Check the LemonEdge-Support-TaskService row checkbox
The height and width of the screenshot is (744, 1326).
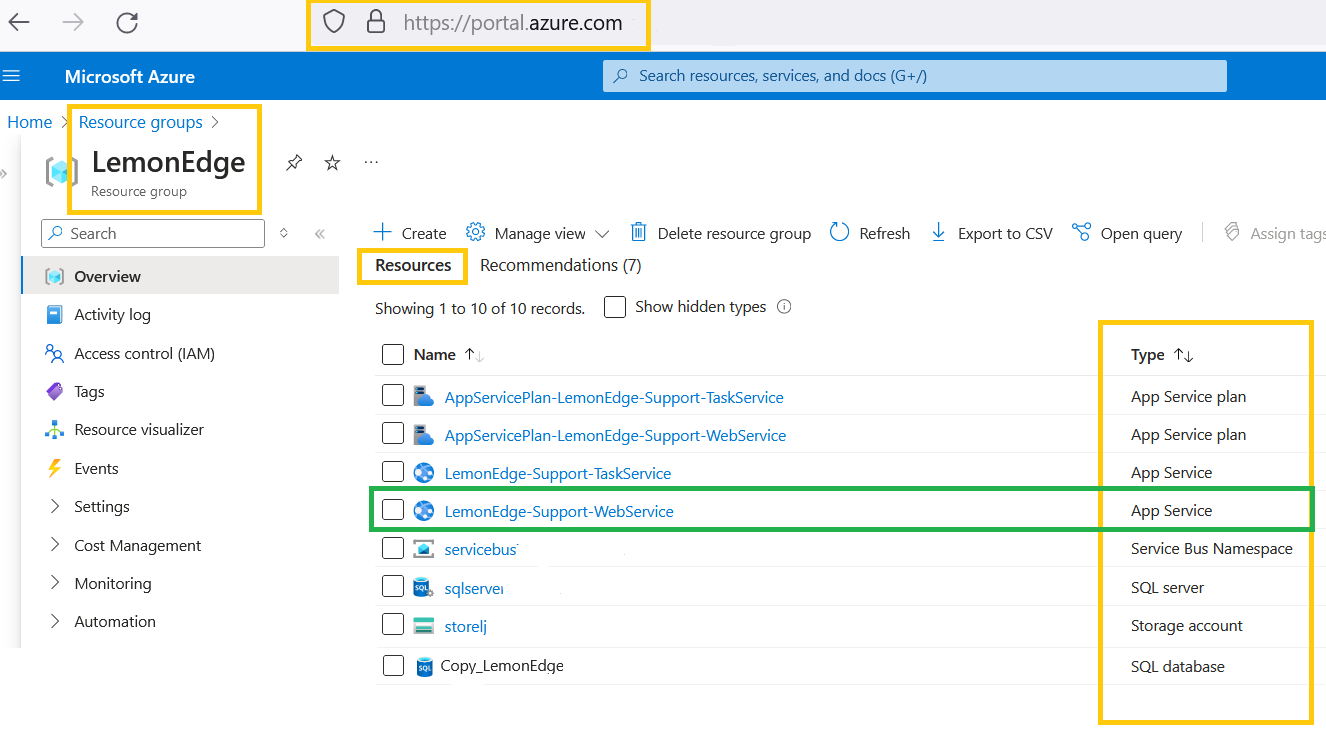coord(393,472)
